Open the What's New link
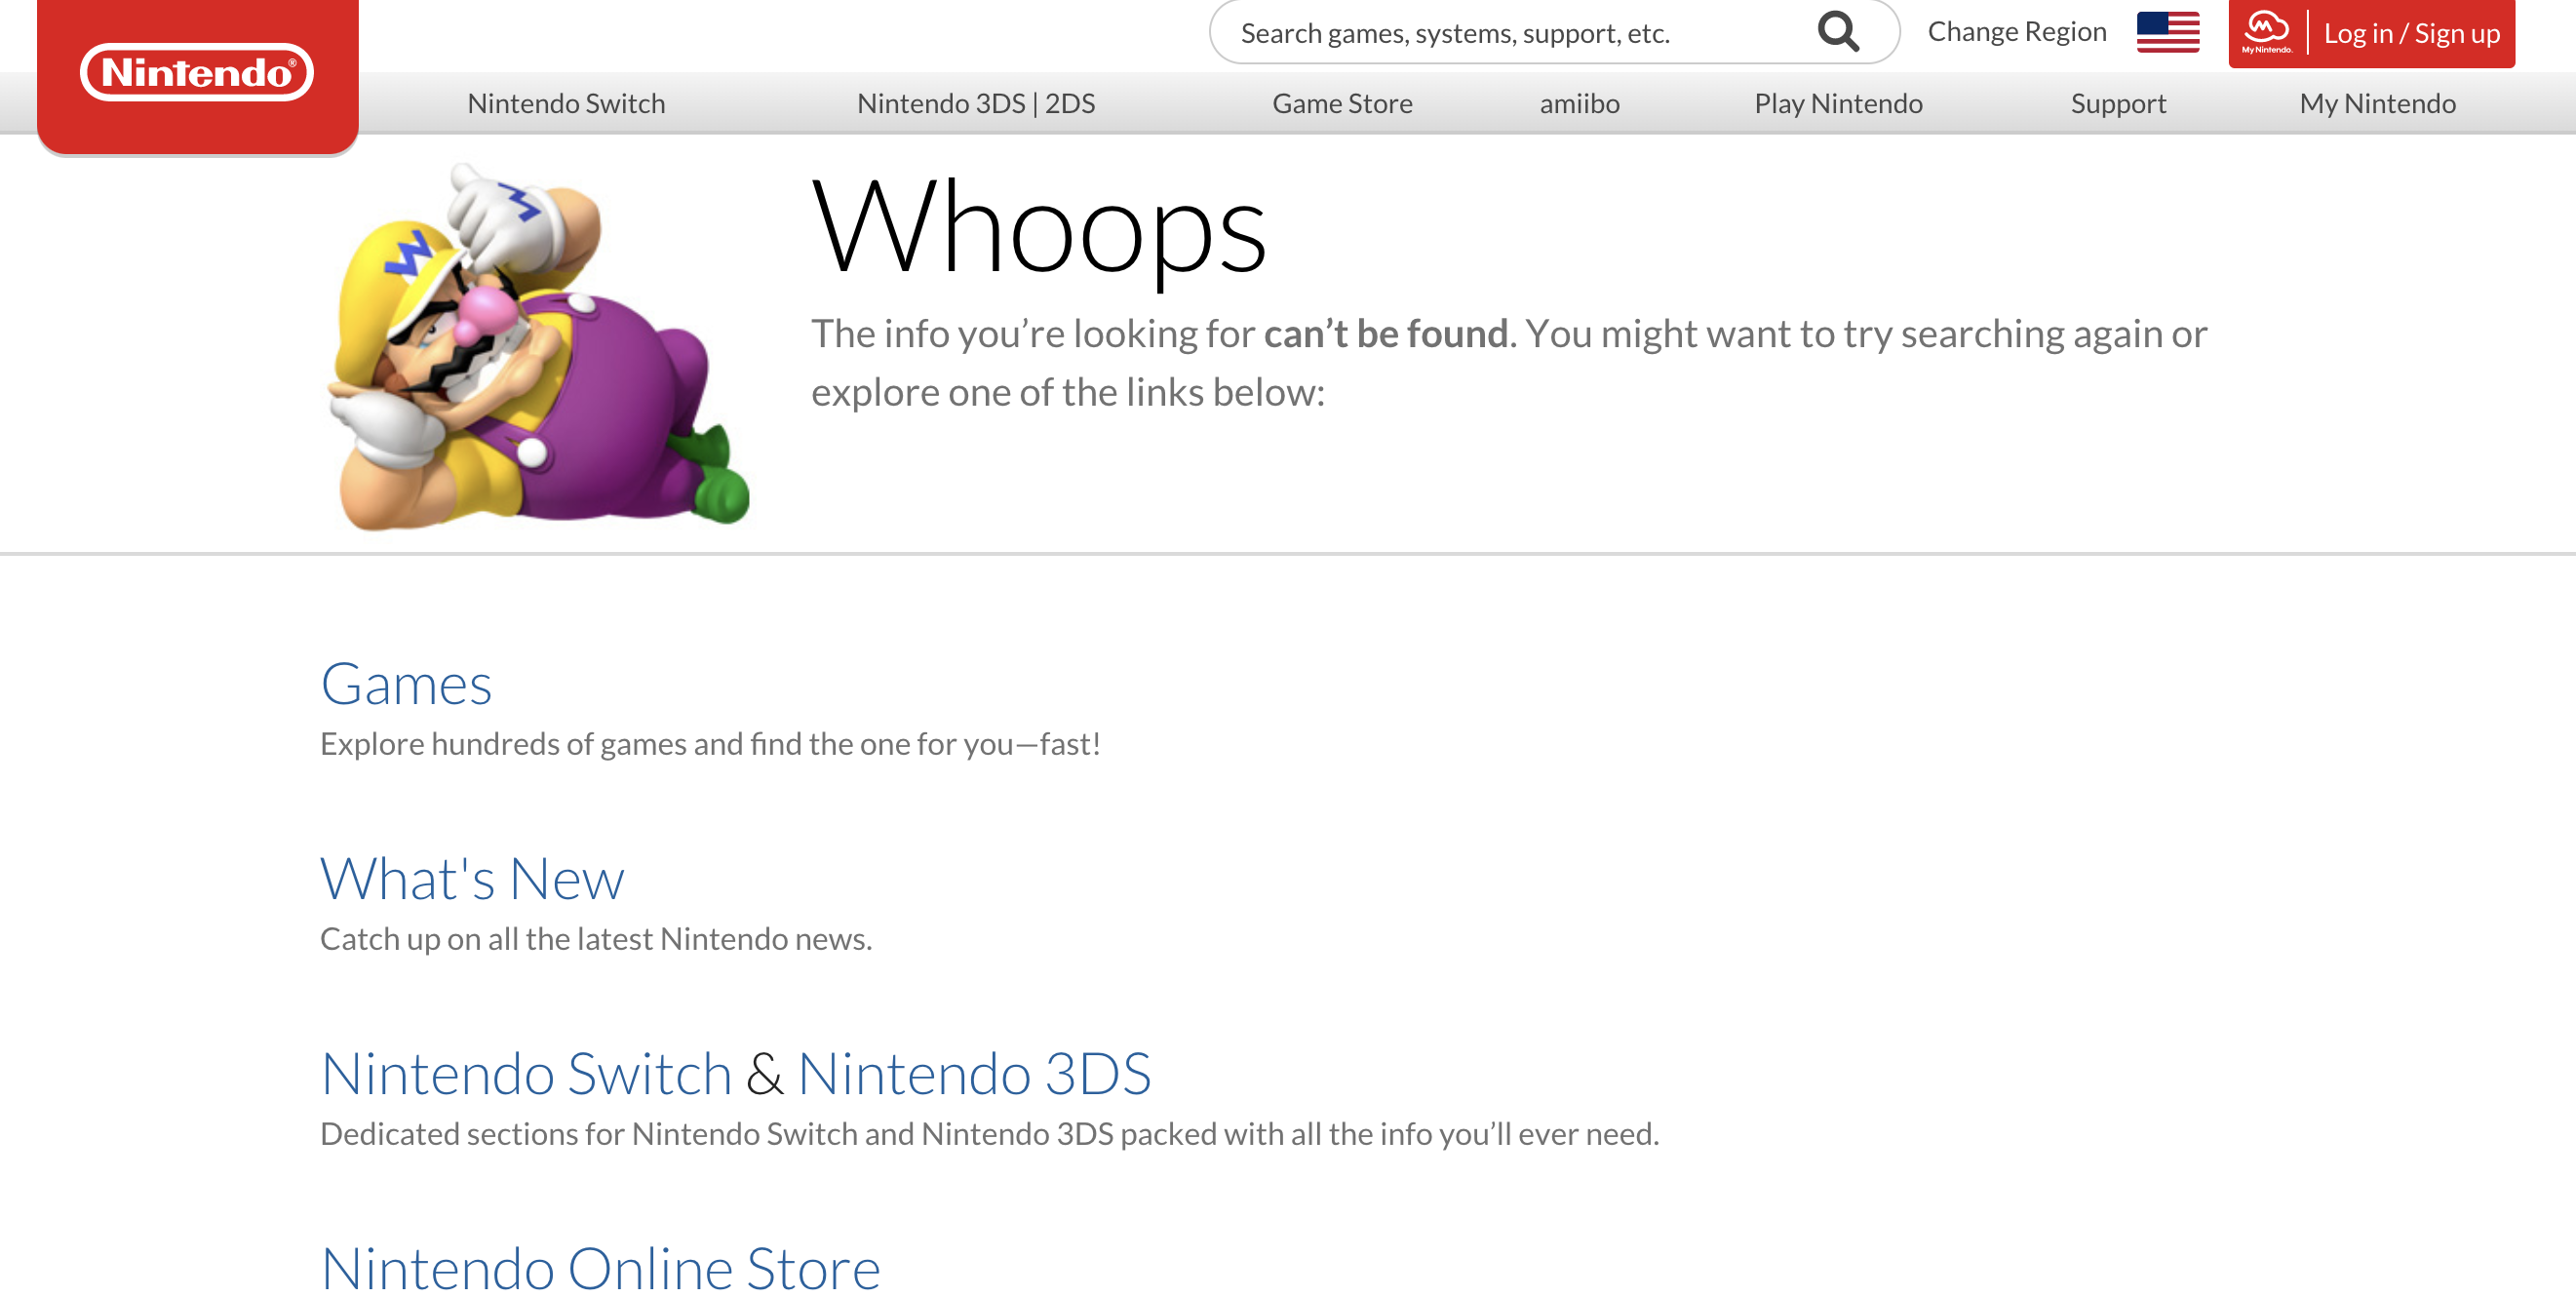The height and width of the screenshot is (1297, 2576). [472, 879]
